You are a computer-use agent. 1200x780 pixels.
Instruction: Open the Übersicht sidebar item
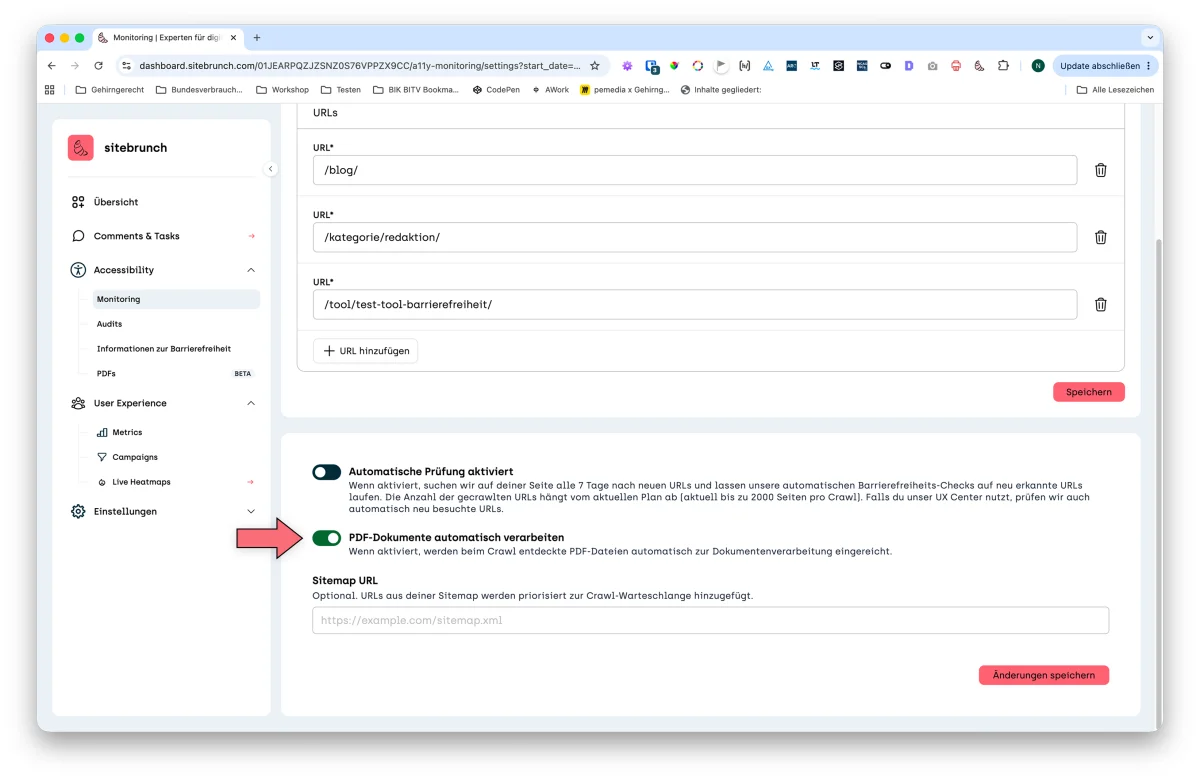(116, 202)
